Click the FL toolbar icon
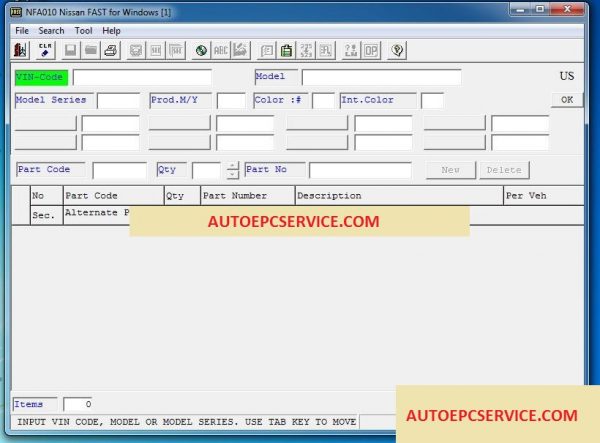Viewport: 600px width, 443px height. [326, 50]
